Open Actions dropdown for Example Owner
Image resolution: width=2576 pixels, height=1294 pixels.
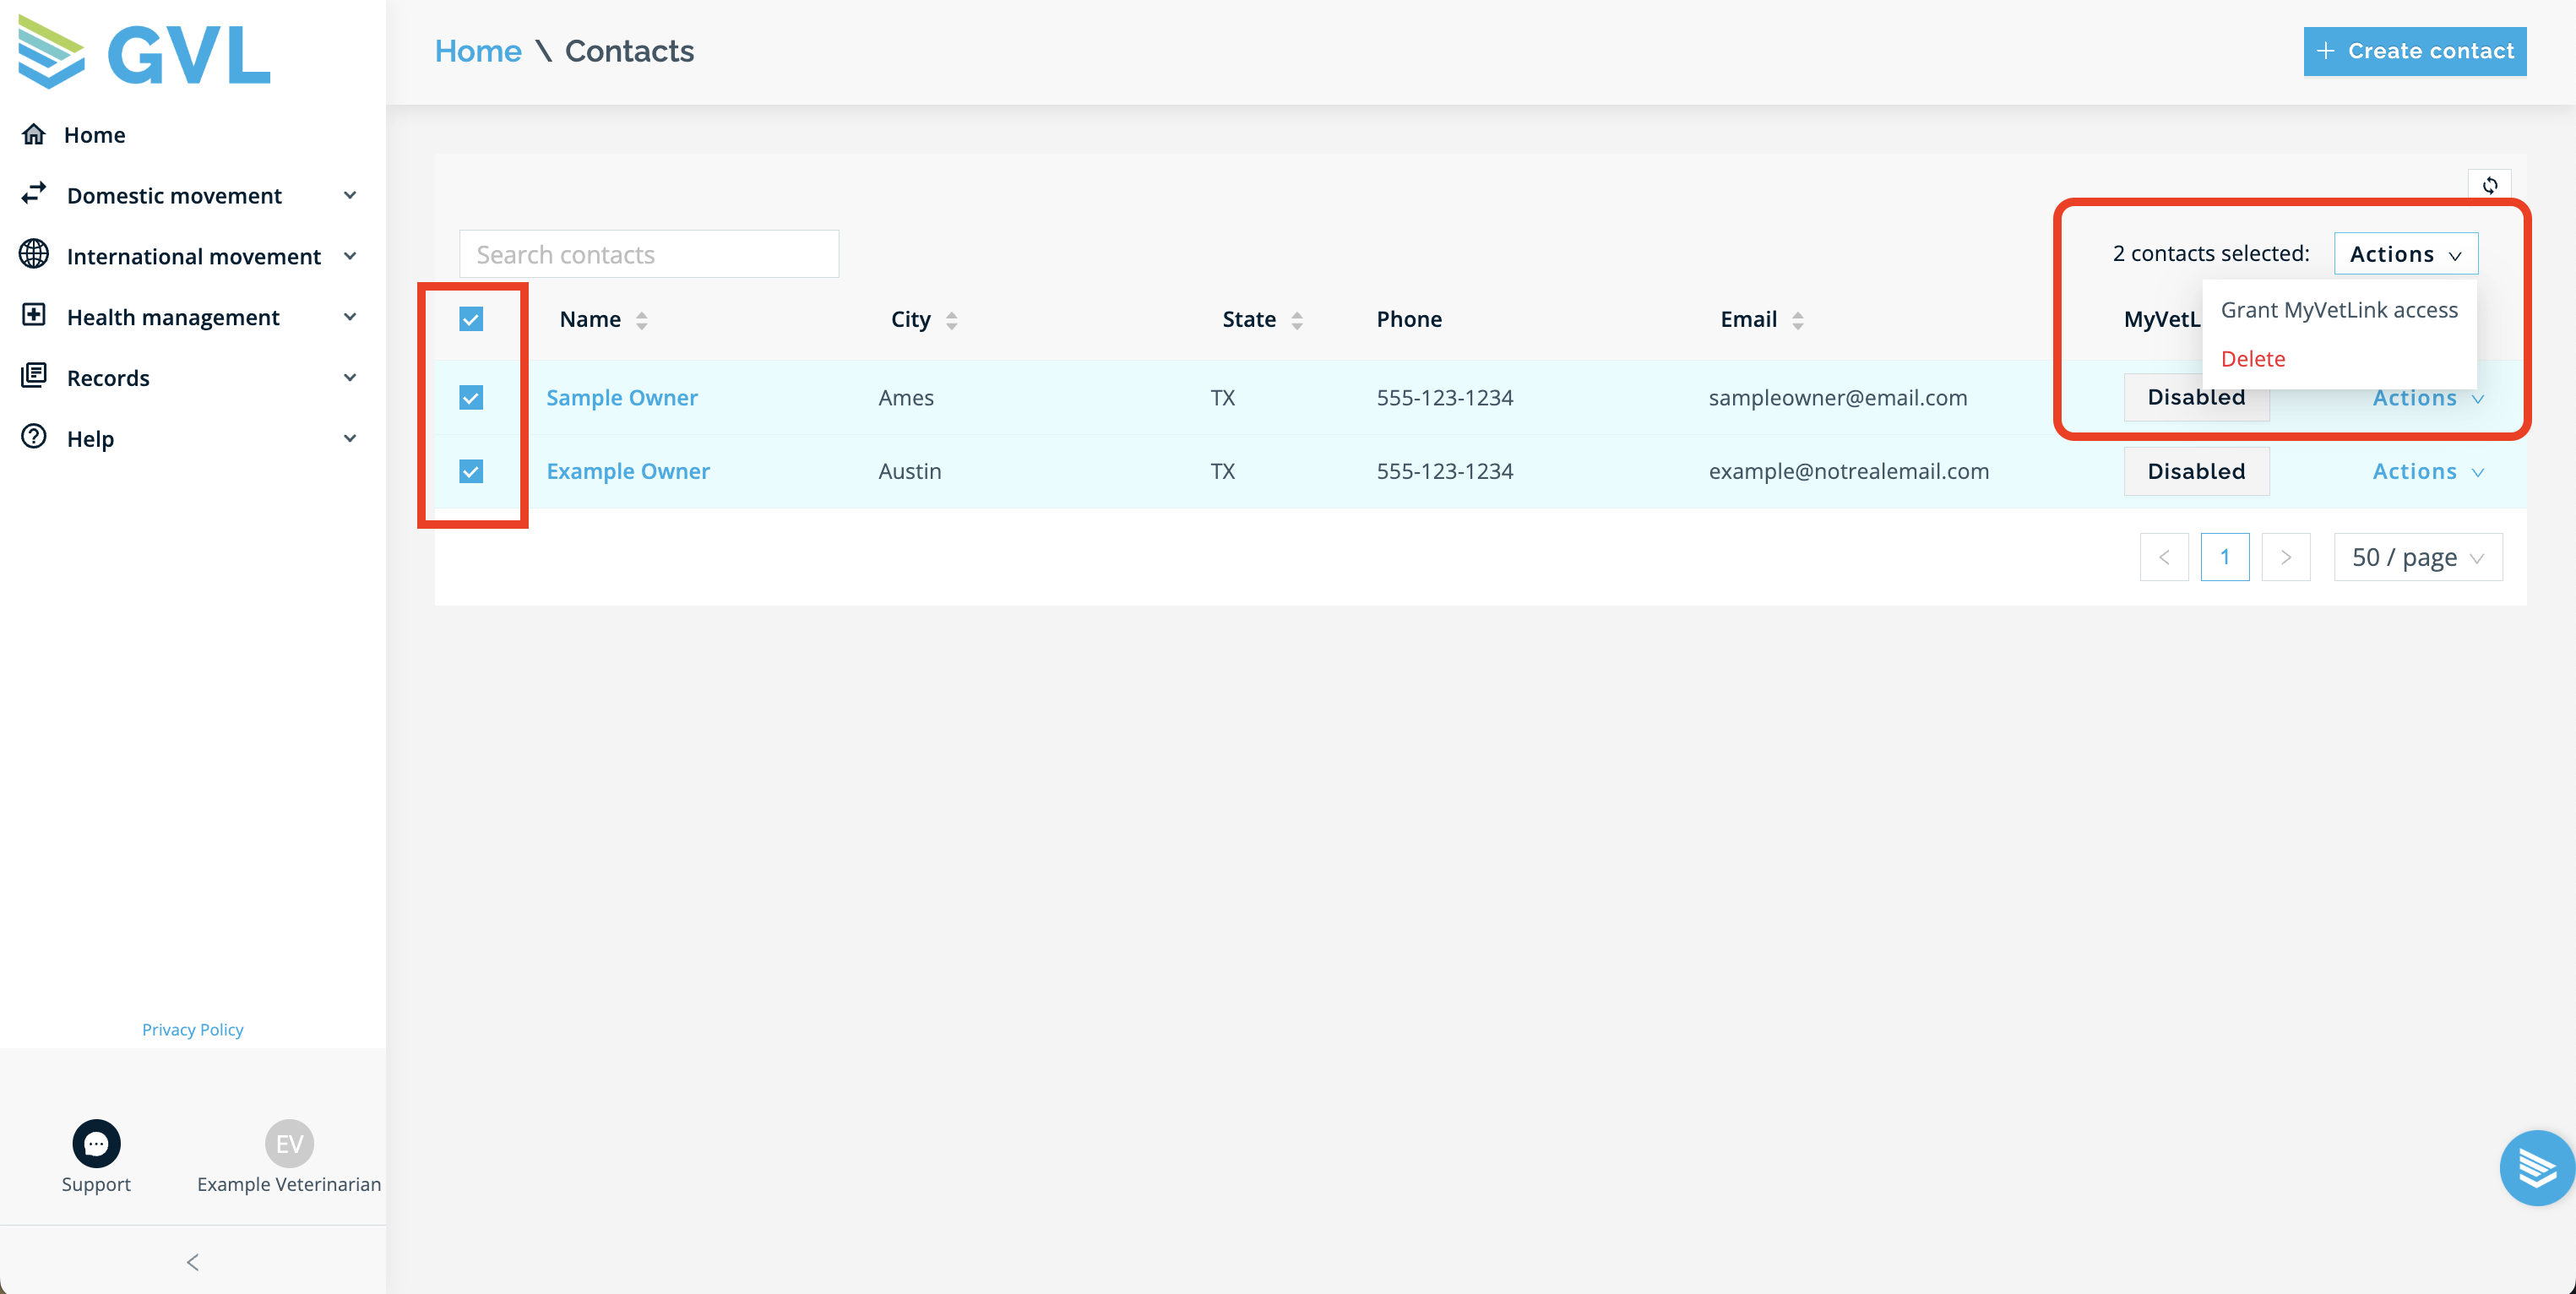[2428, 471]
